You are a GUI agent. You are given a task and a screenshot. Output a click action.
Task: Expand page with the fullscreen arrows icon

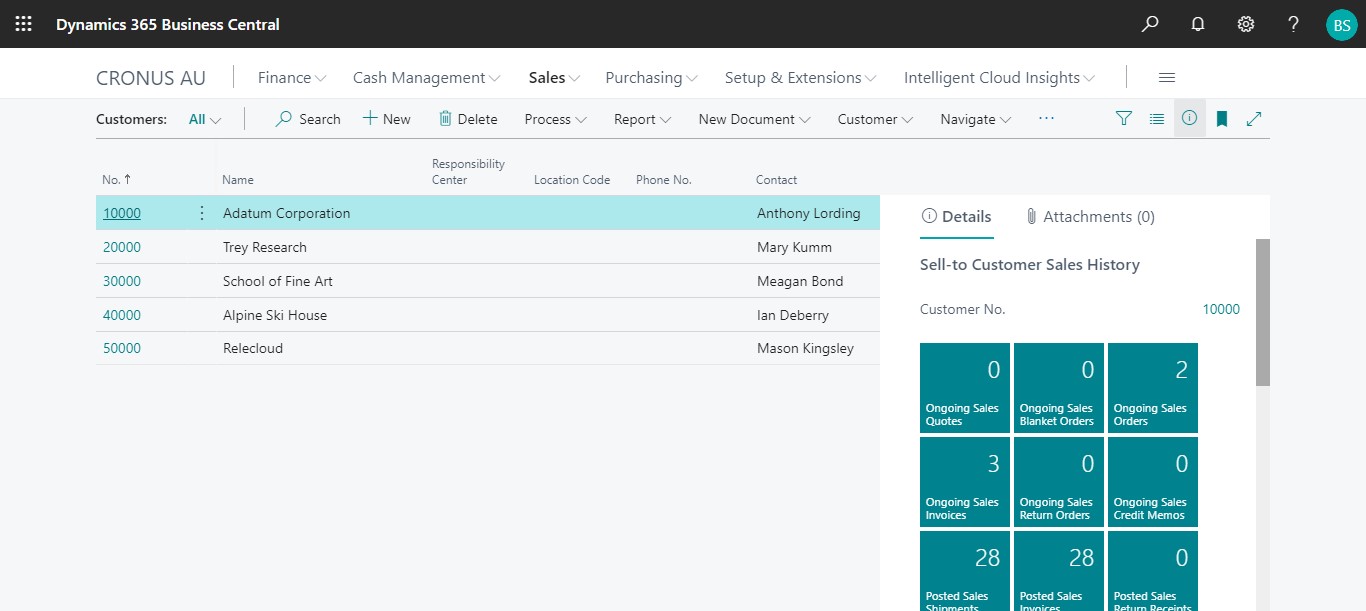[1254, 119]
